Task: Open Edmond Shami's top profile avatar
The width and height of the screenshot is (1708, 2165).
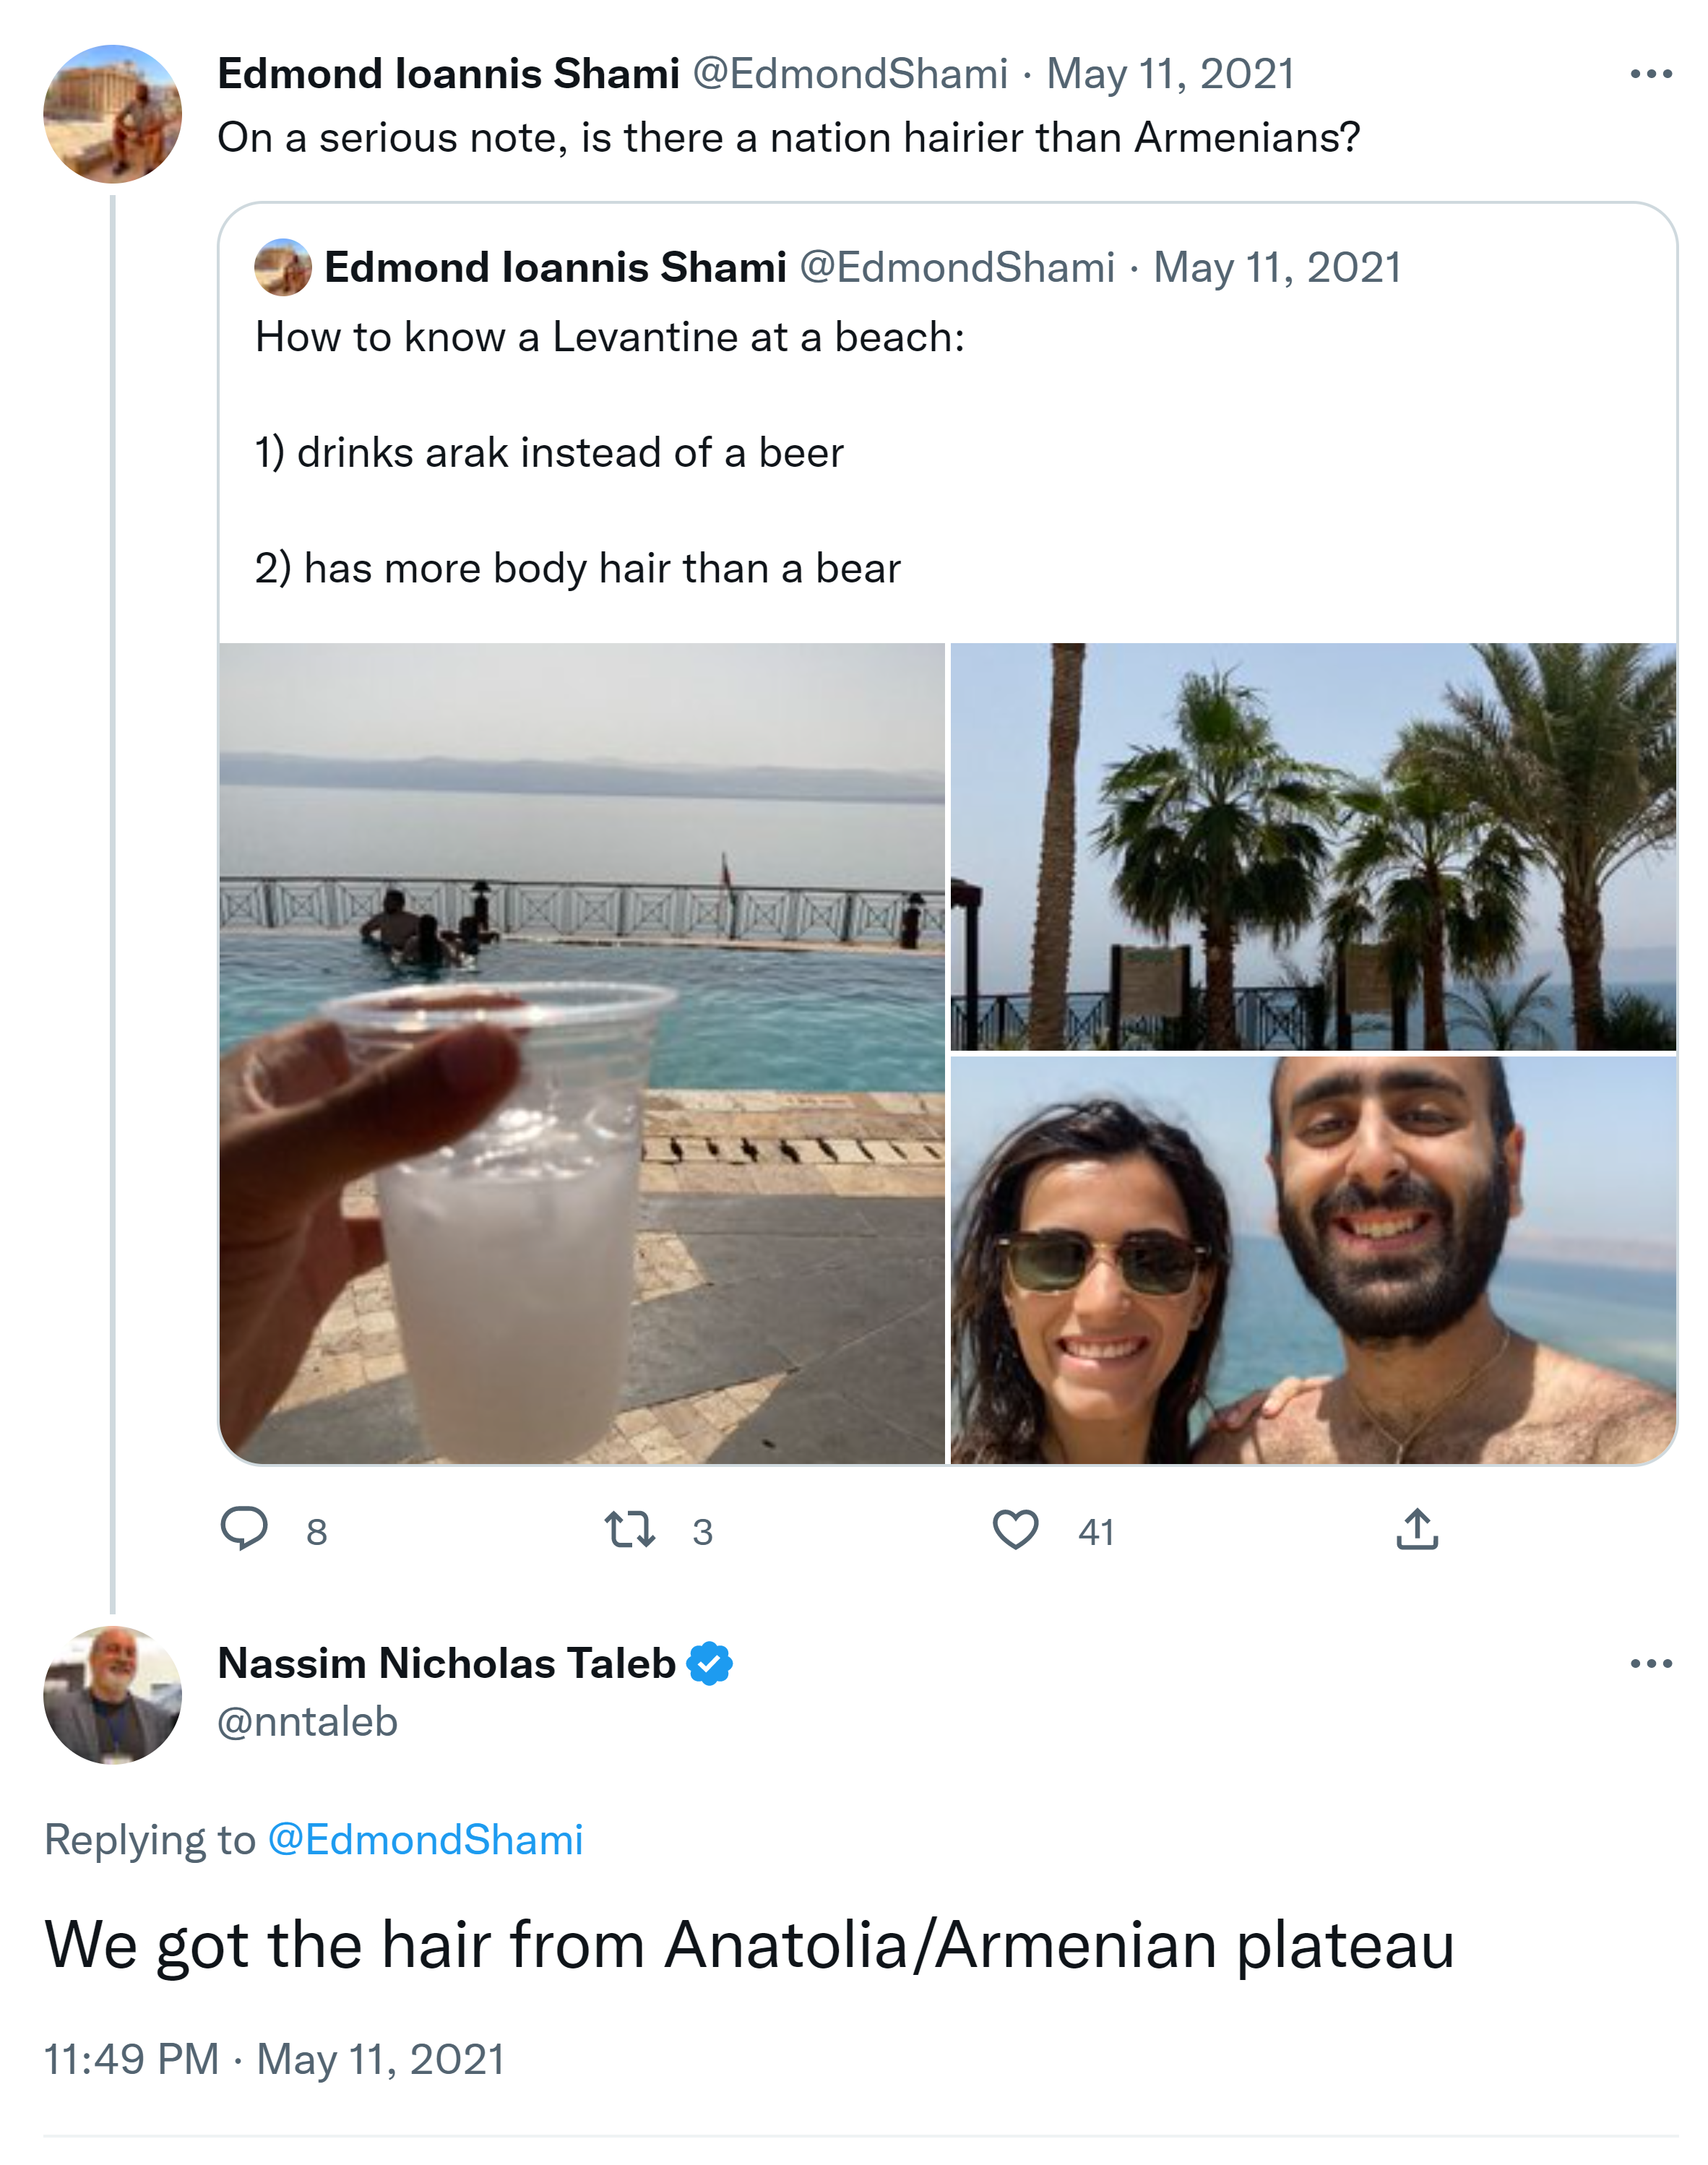Action: point(112,114)
